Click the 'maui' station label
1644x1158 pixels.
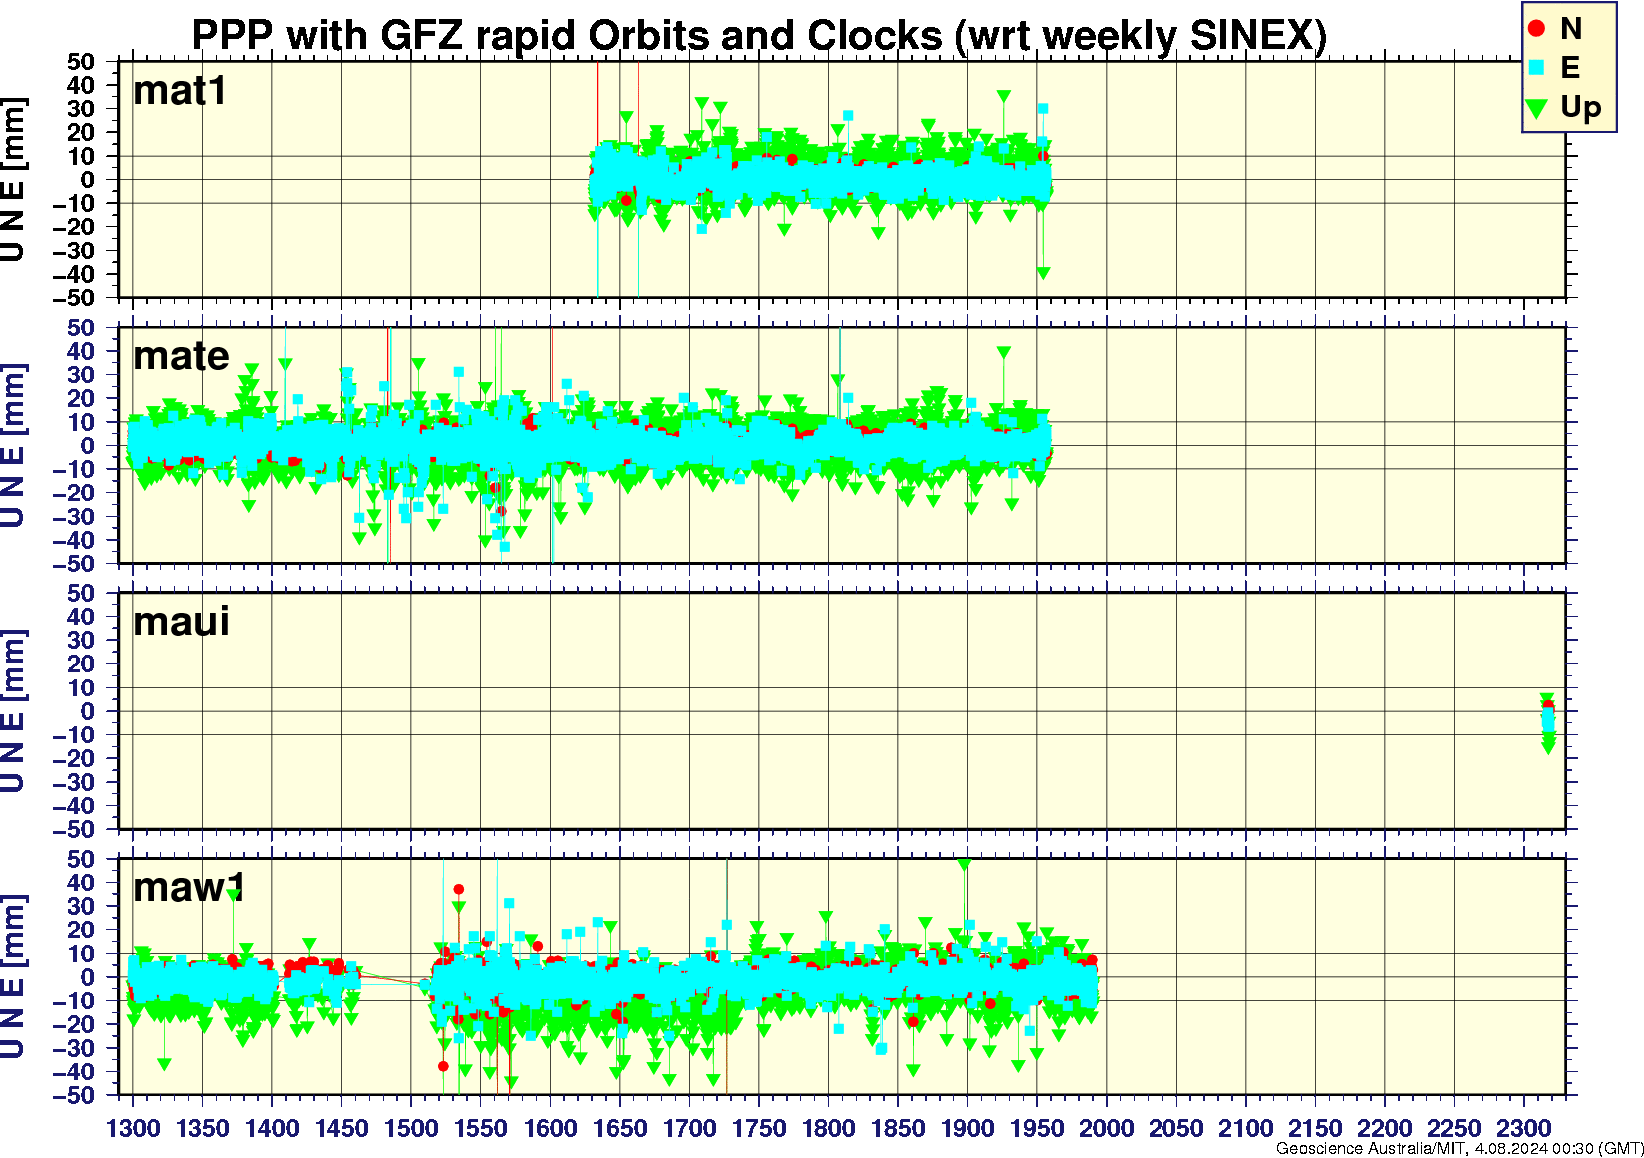(181, 622)
